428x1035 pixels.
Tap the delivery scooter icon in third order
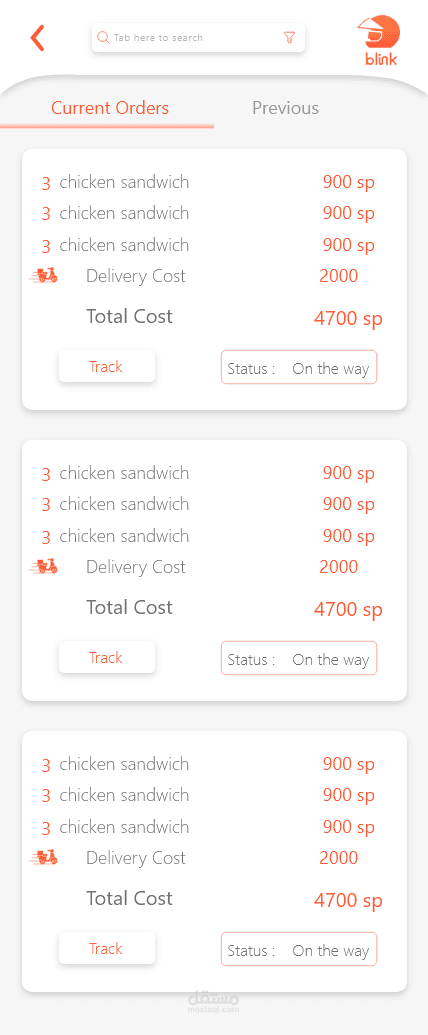coord(44,857)
